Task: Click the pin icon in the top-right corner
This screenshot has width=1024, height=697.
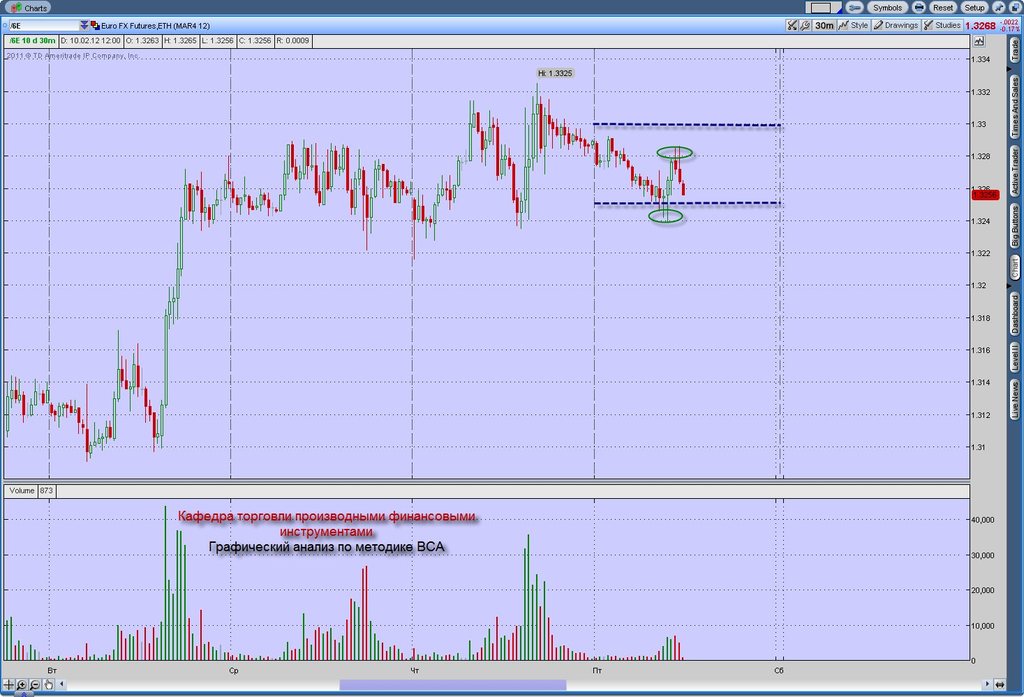Action: coord(999,8)
